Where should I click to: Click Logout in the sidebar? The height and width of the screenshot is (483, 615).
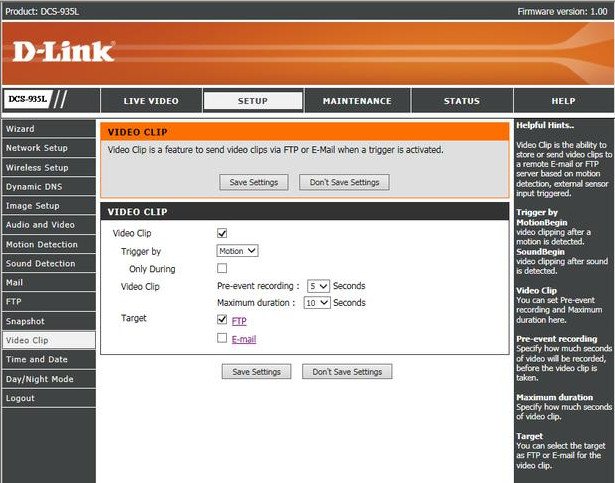pos(49,398)
